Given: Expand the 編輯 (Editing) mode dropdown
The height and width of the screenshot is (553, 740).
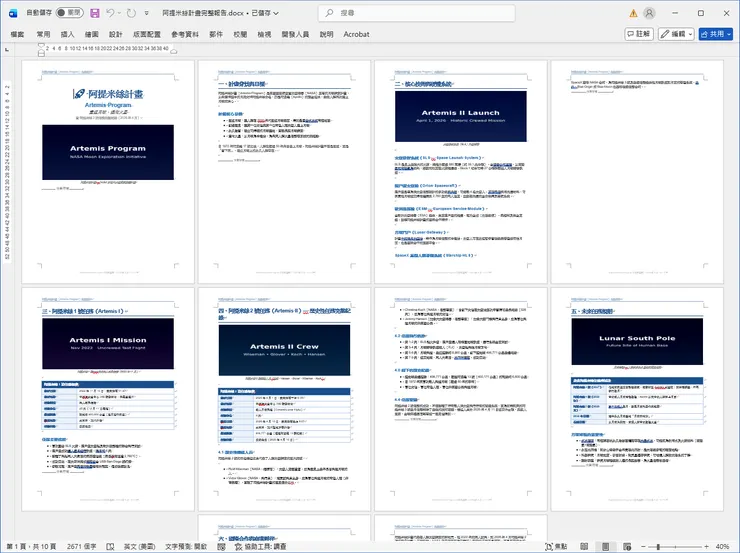Looking at the screenshot, I should point(677,34).
